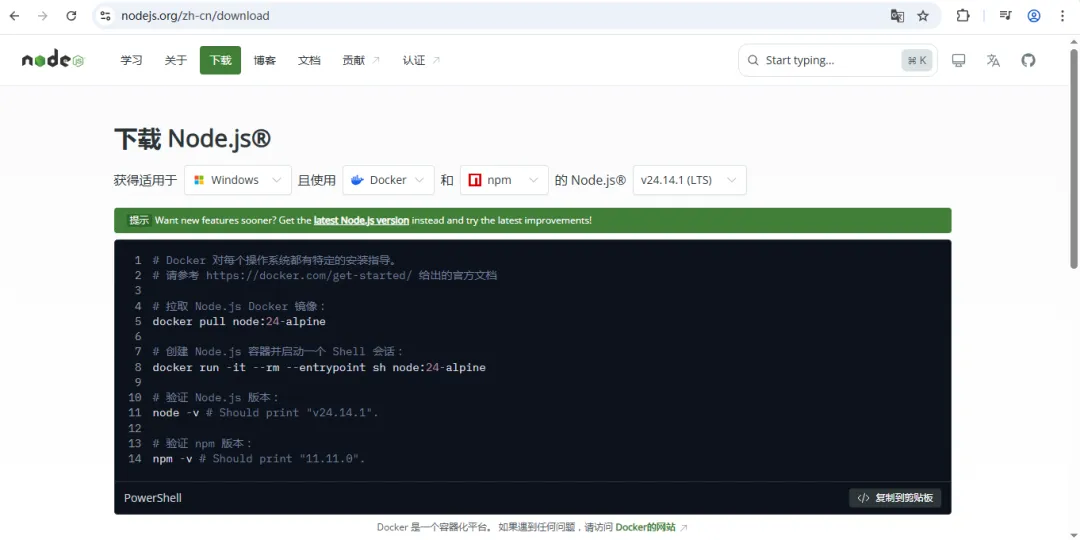Follow the latest Node.js version link

pyautogui.click(x=361, y=220)
